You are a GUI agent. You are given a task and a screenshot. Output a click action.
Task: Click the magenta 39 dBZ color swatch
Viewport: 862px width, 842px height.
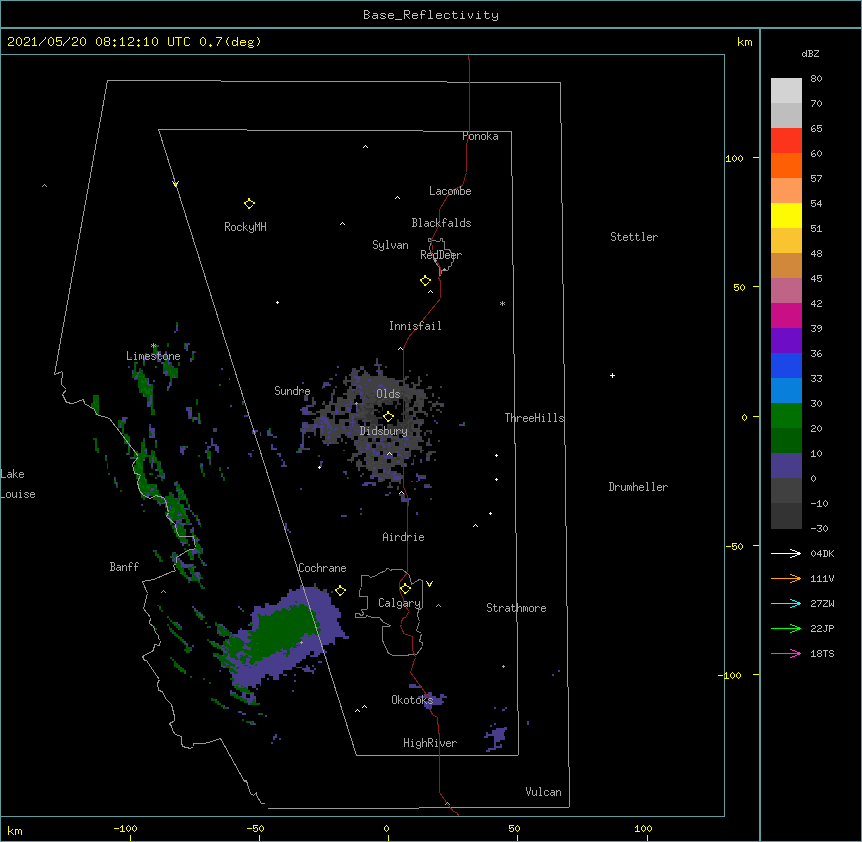(786, 315)
